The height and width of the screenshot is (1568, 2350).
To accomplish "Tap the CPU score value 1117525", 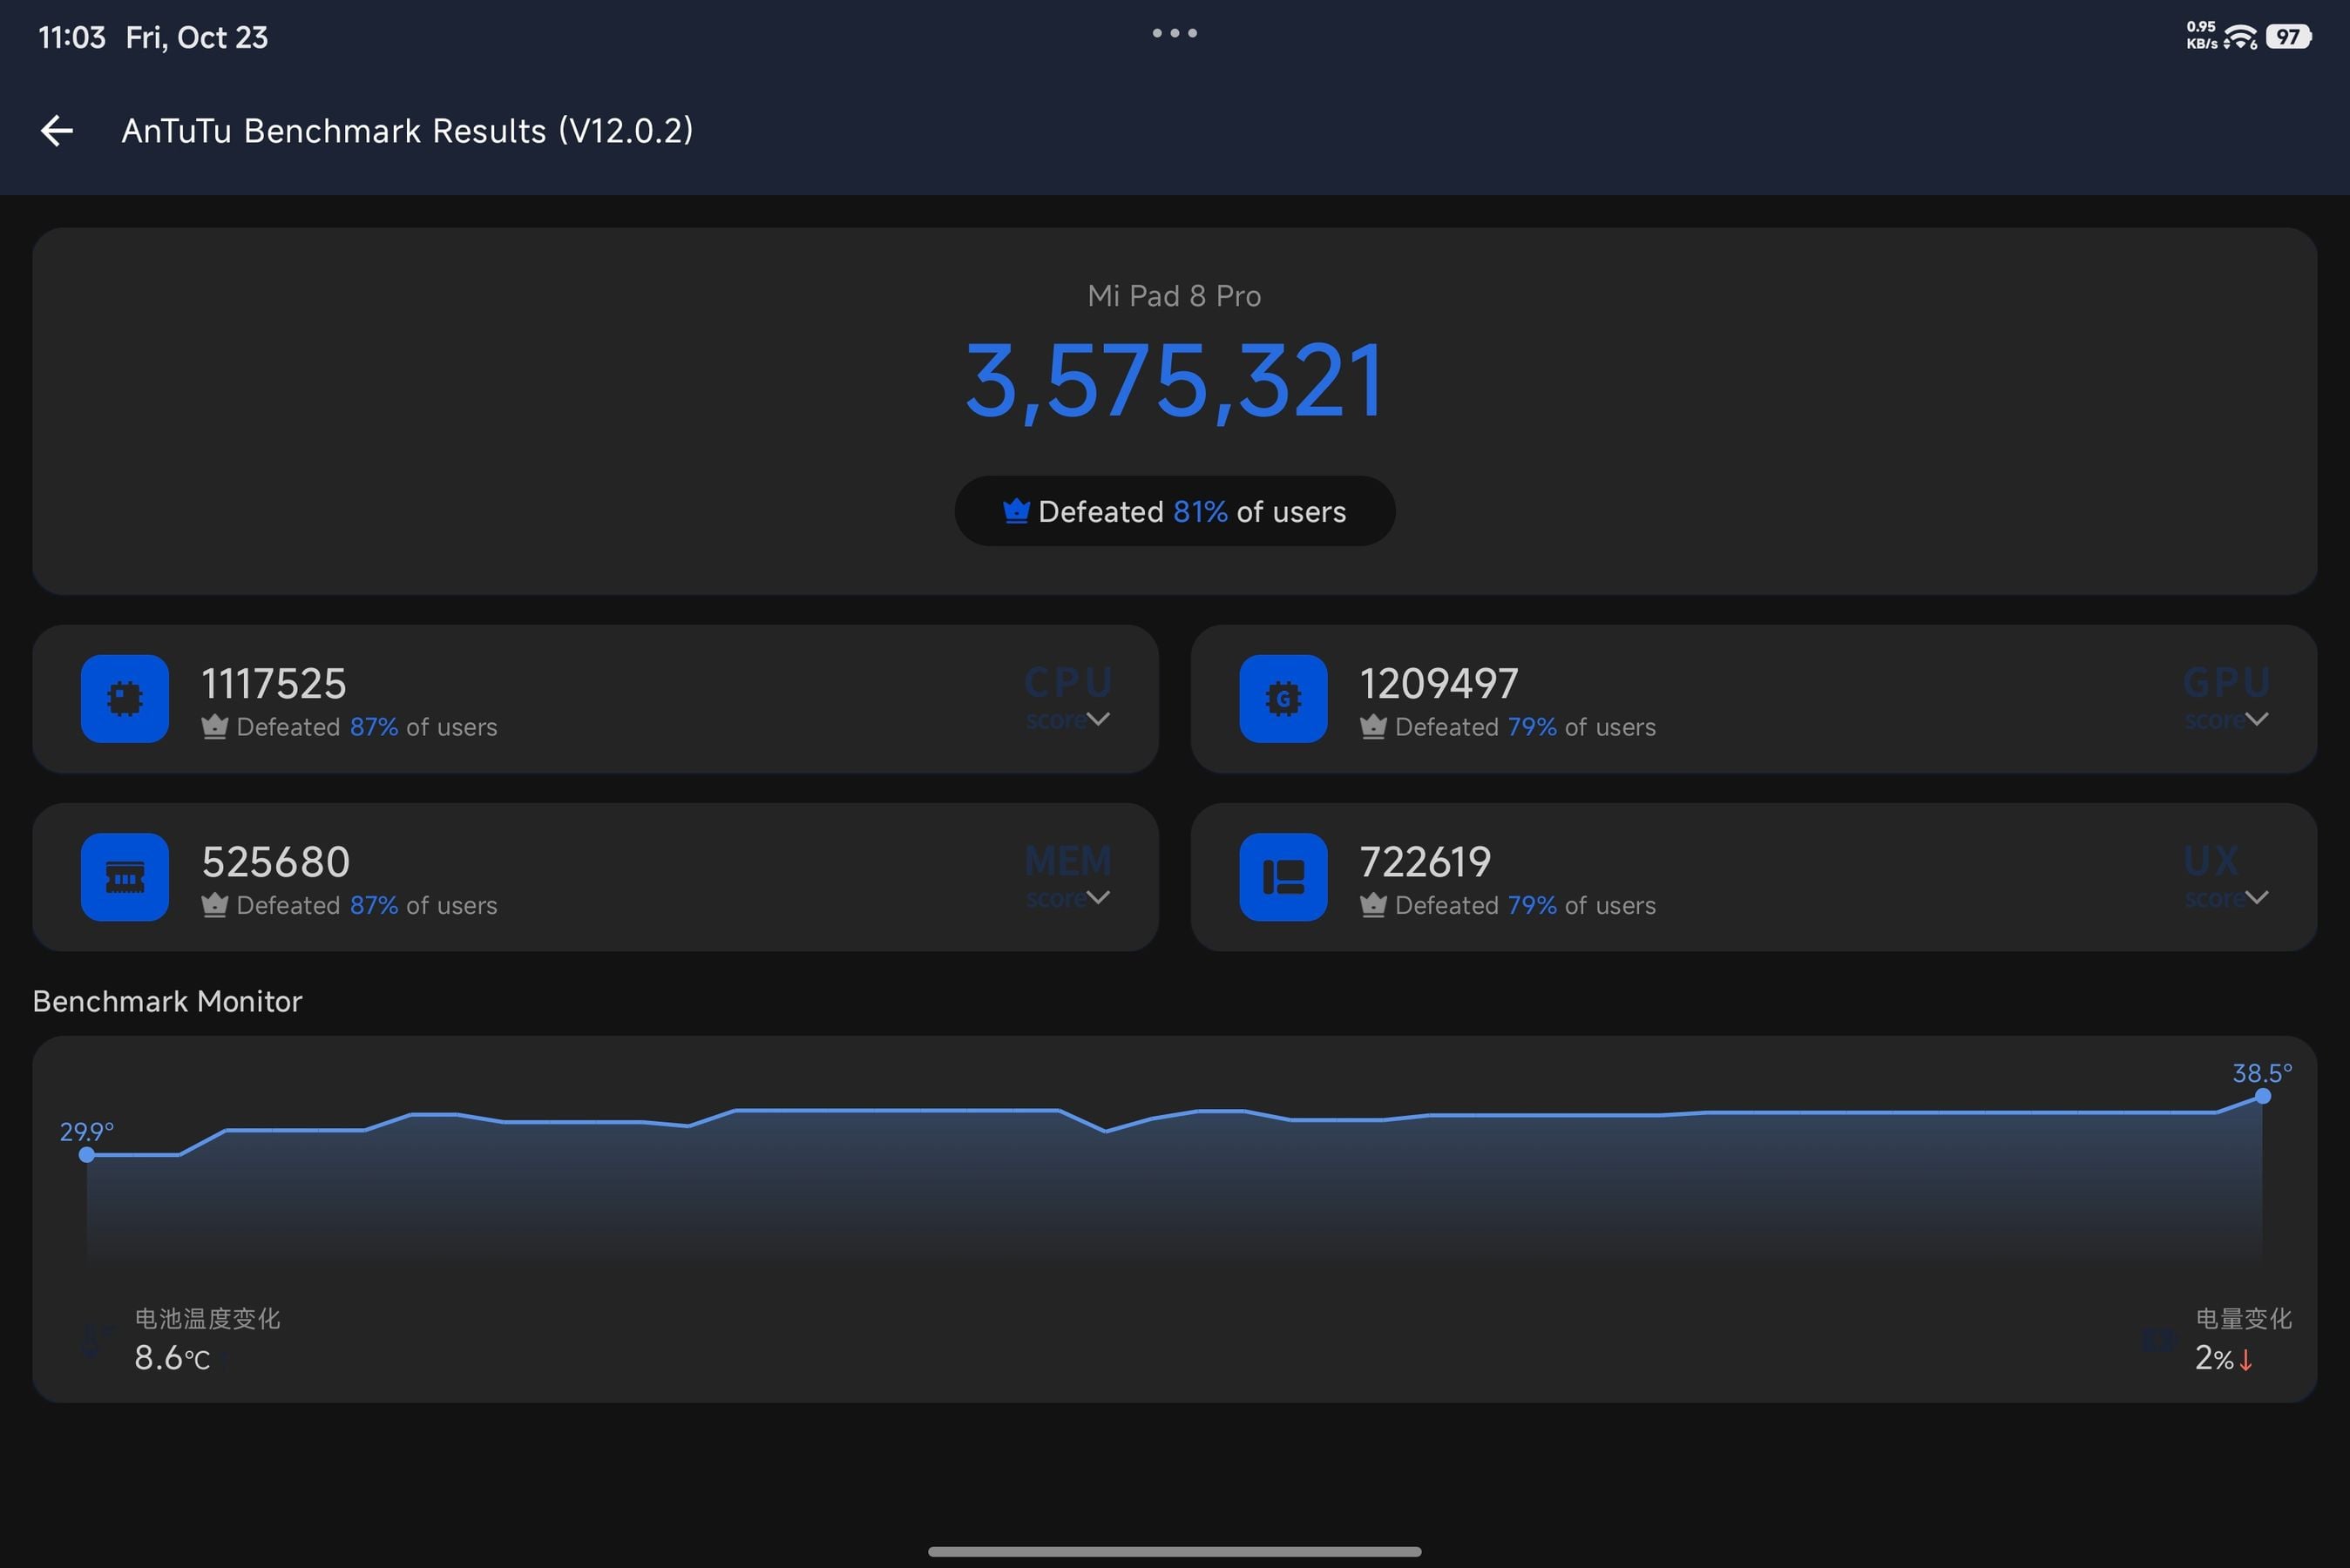I will point(274,684).
